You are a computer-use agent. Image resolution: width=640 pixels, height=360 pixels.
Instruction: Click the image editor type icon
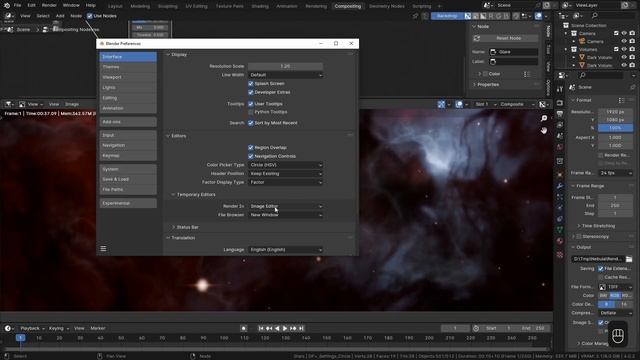pyautogui.click(x=8, y=104)
